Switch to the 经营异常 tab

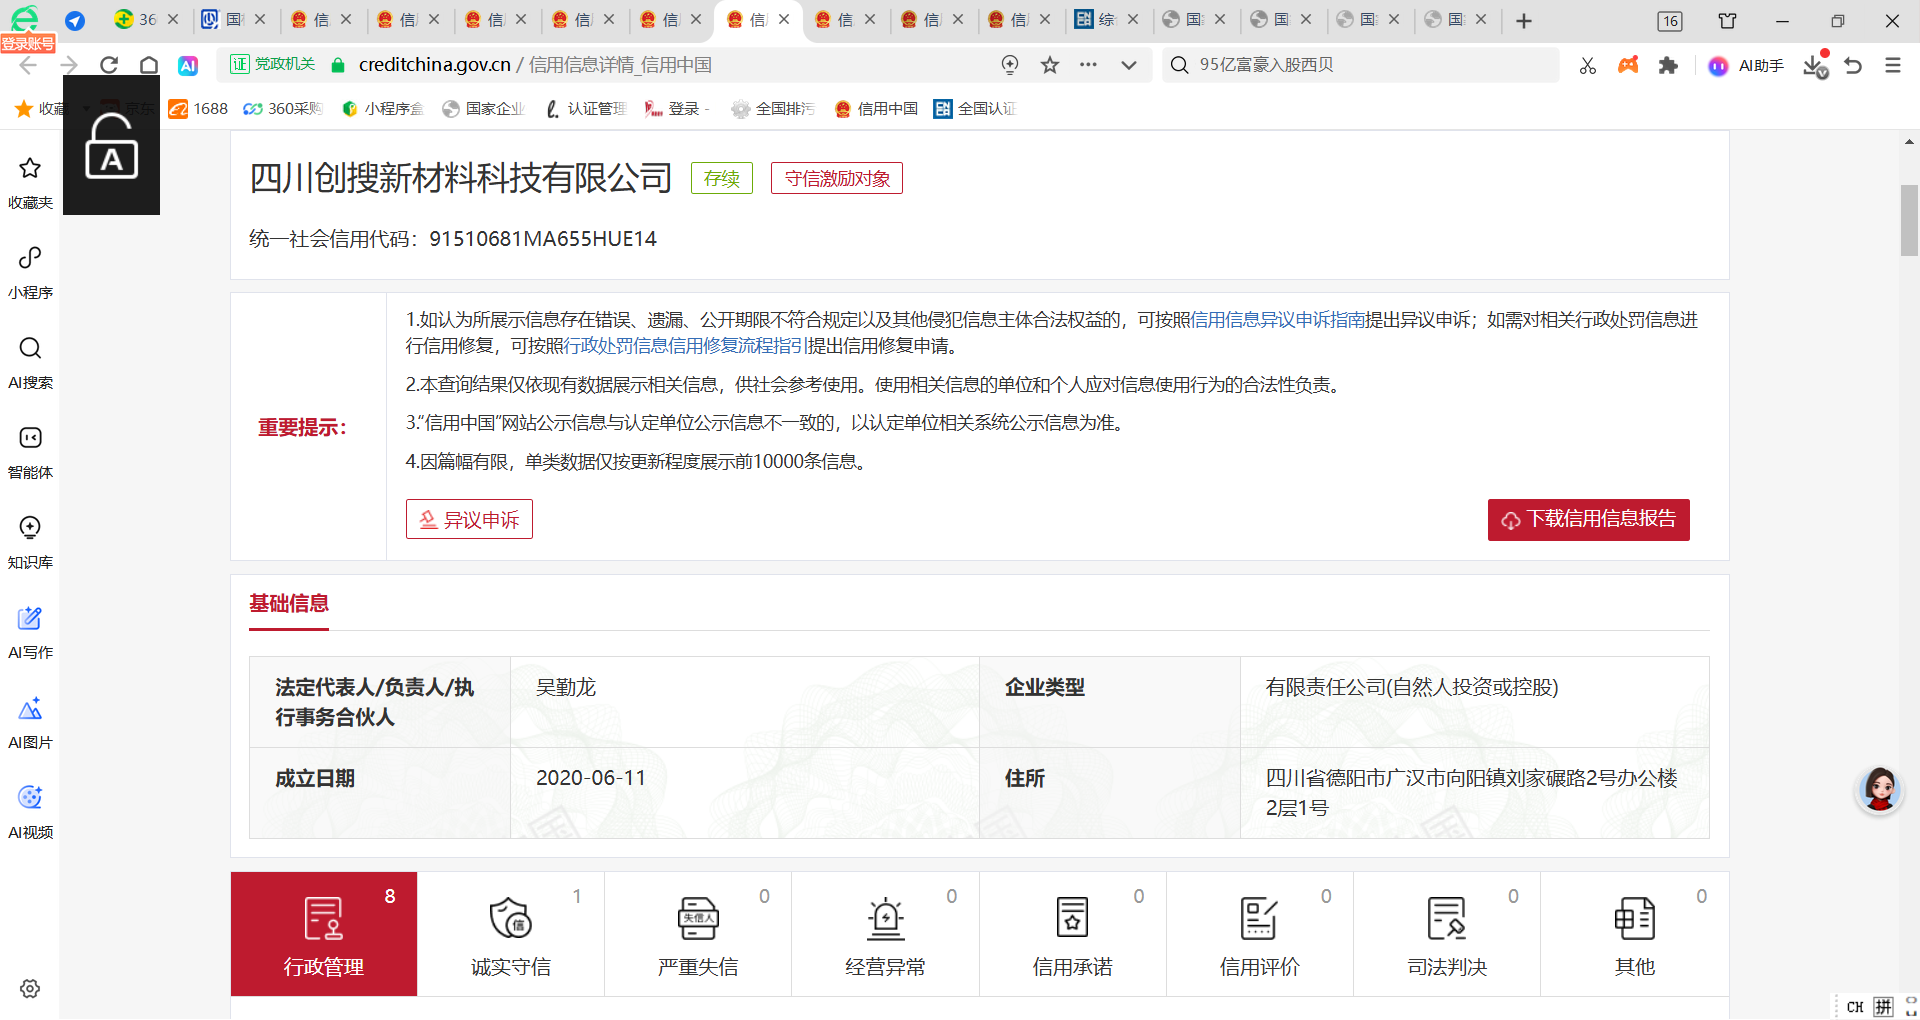[885, 934]
